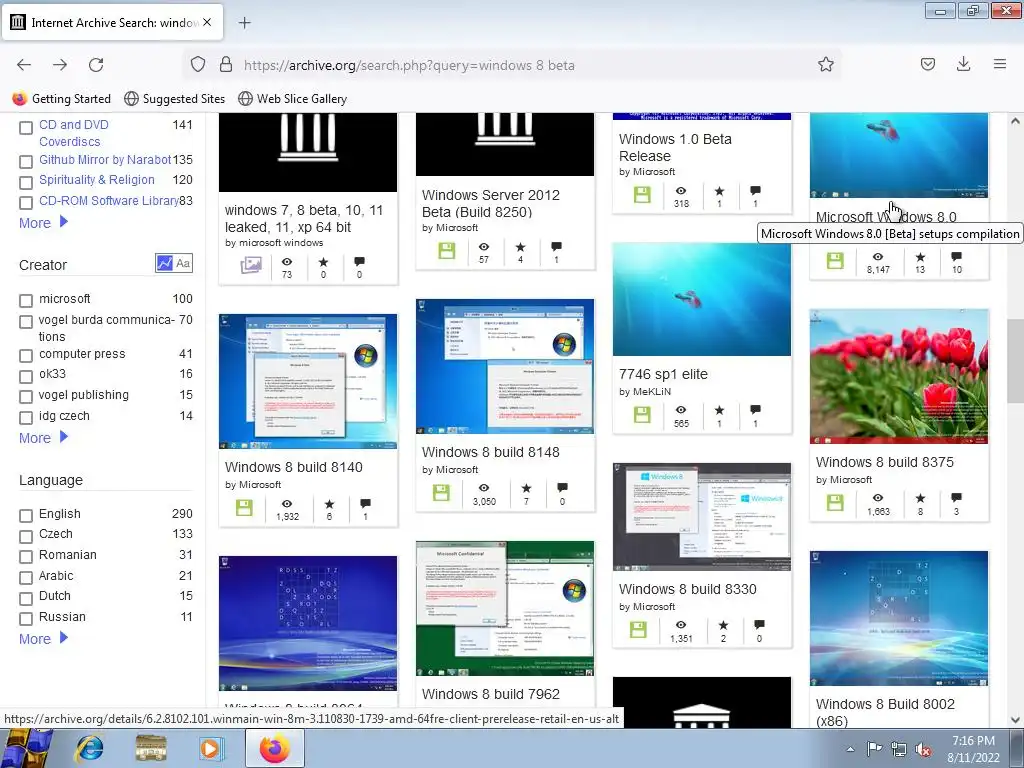
Task: Open 7746 sp1 elite fish thumbnail
Action: [701, 300]
